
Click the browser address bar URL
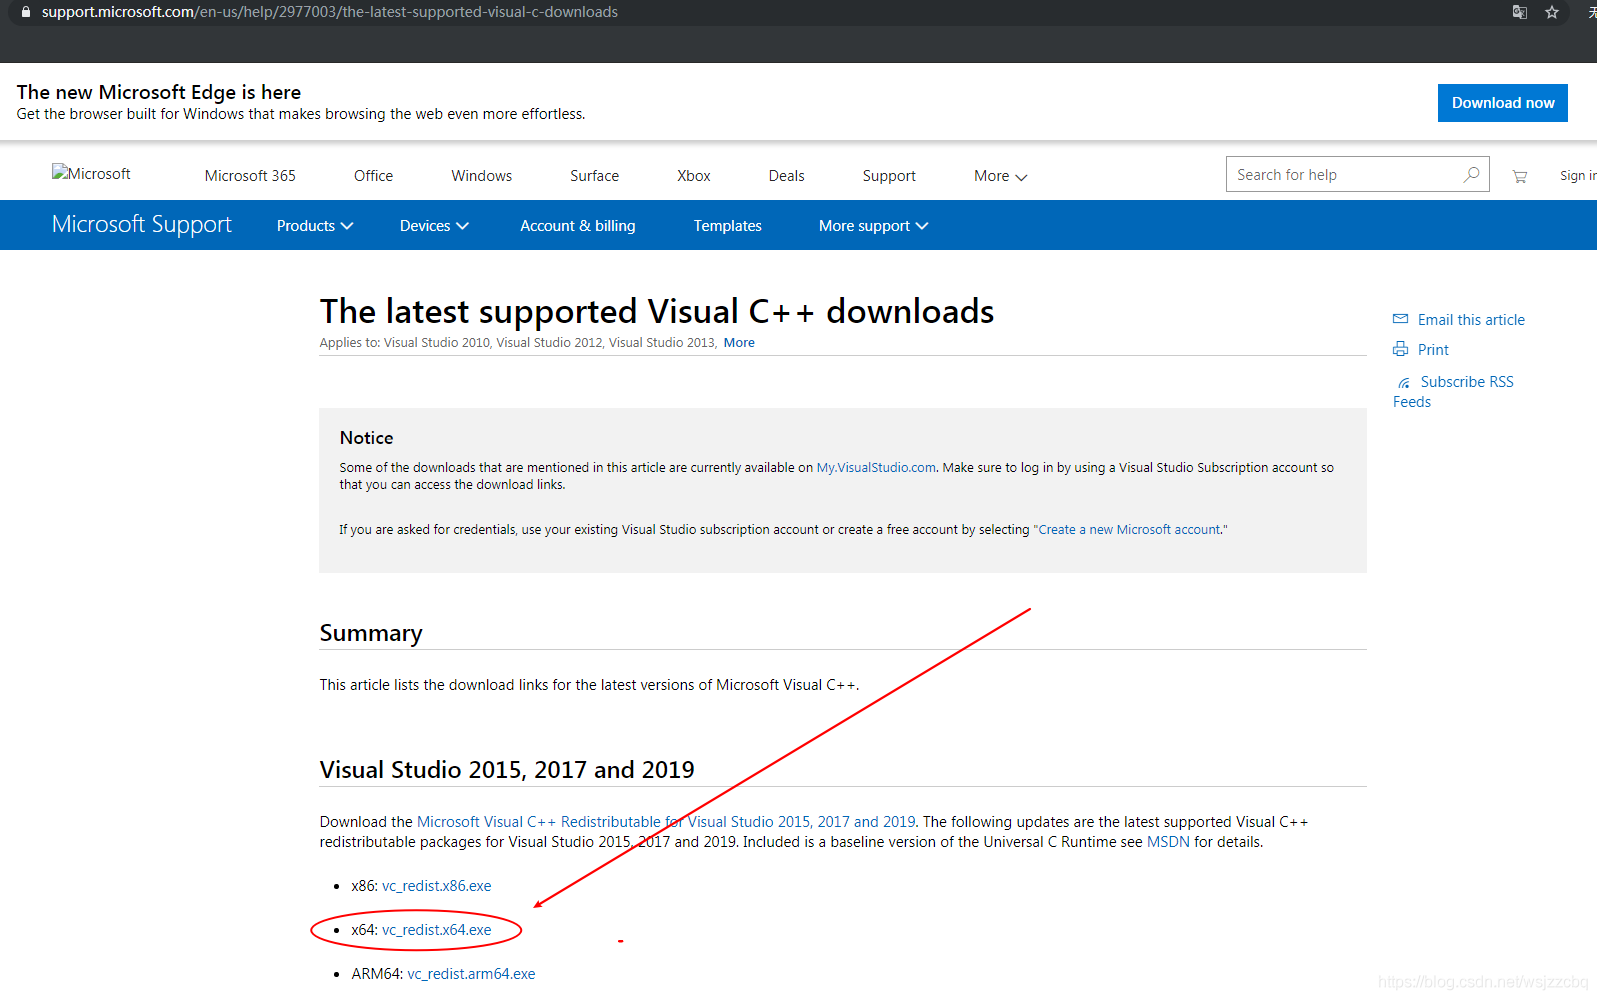330,12
